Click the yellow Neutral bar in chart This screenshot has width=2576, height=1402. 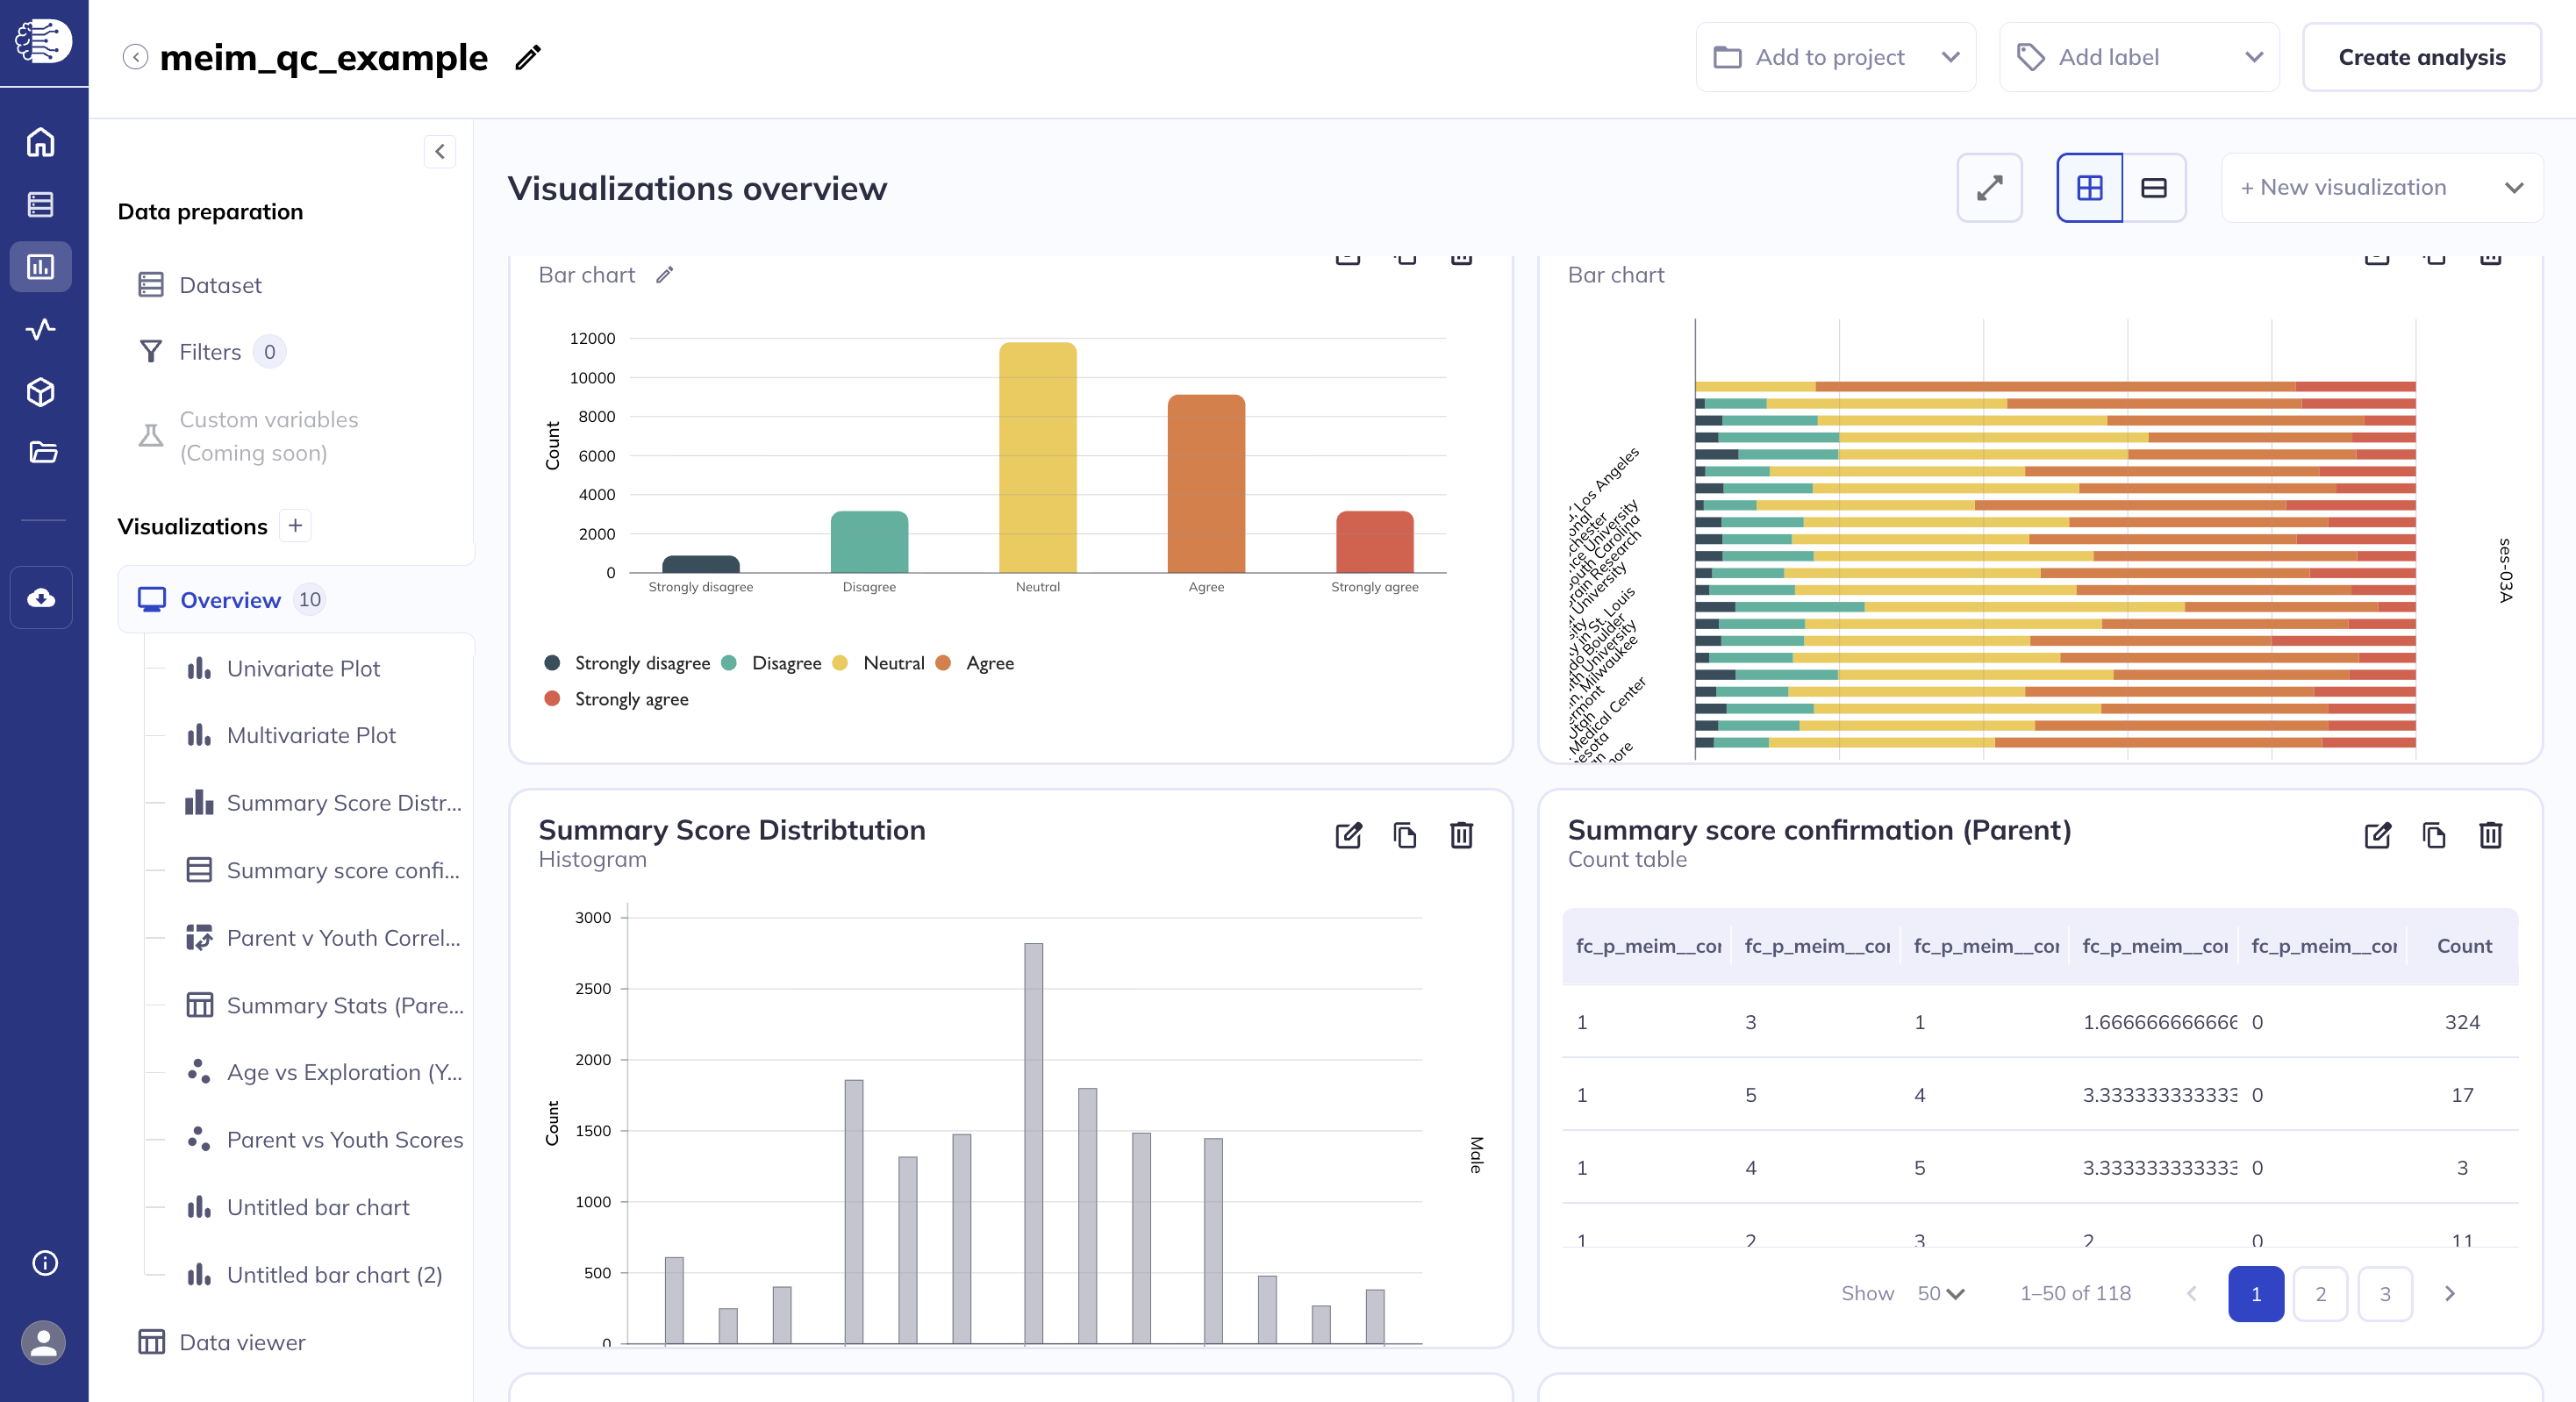1038,458
